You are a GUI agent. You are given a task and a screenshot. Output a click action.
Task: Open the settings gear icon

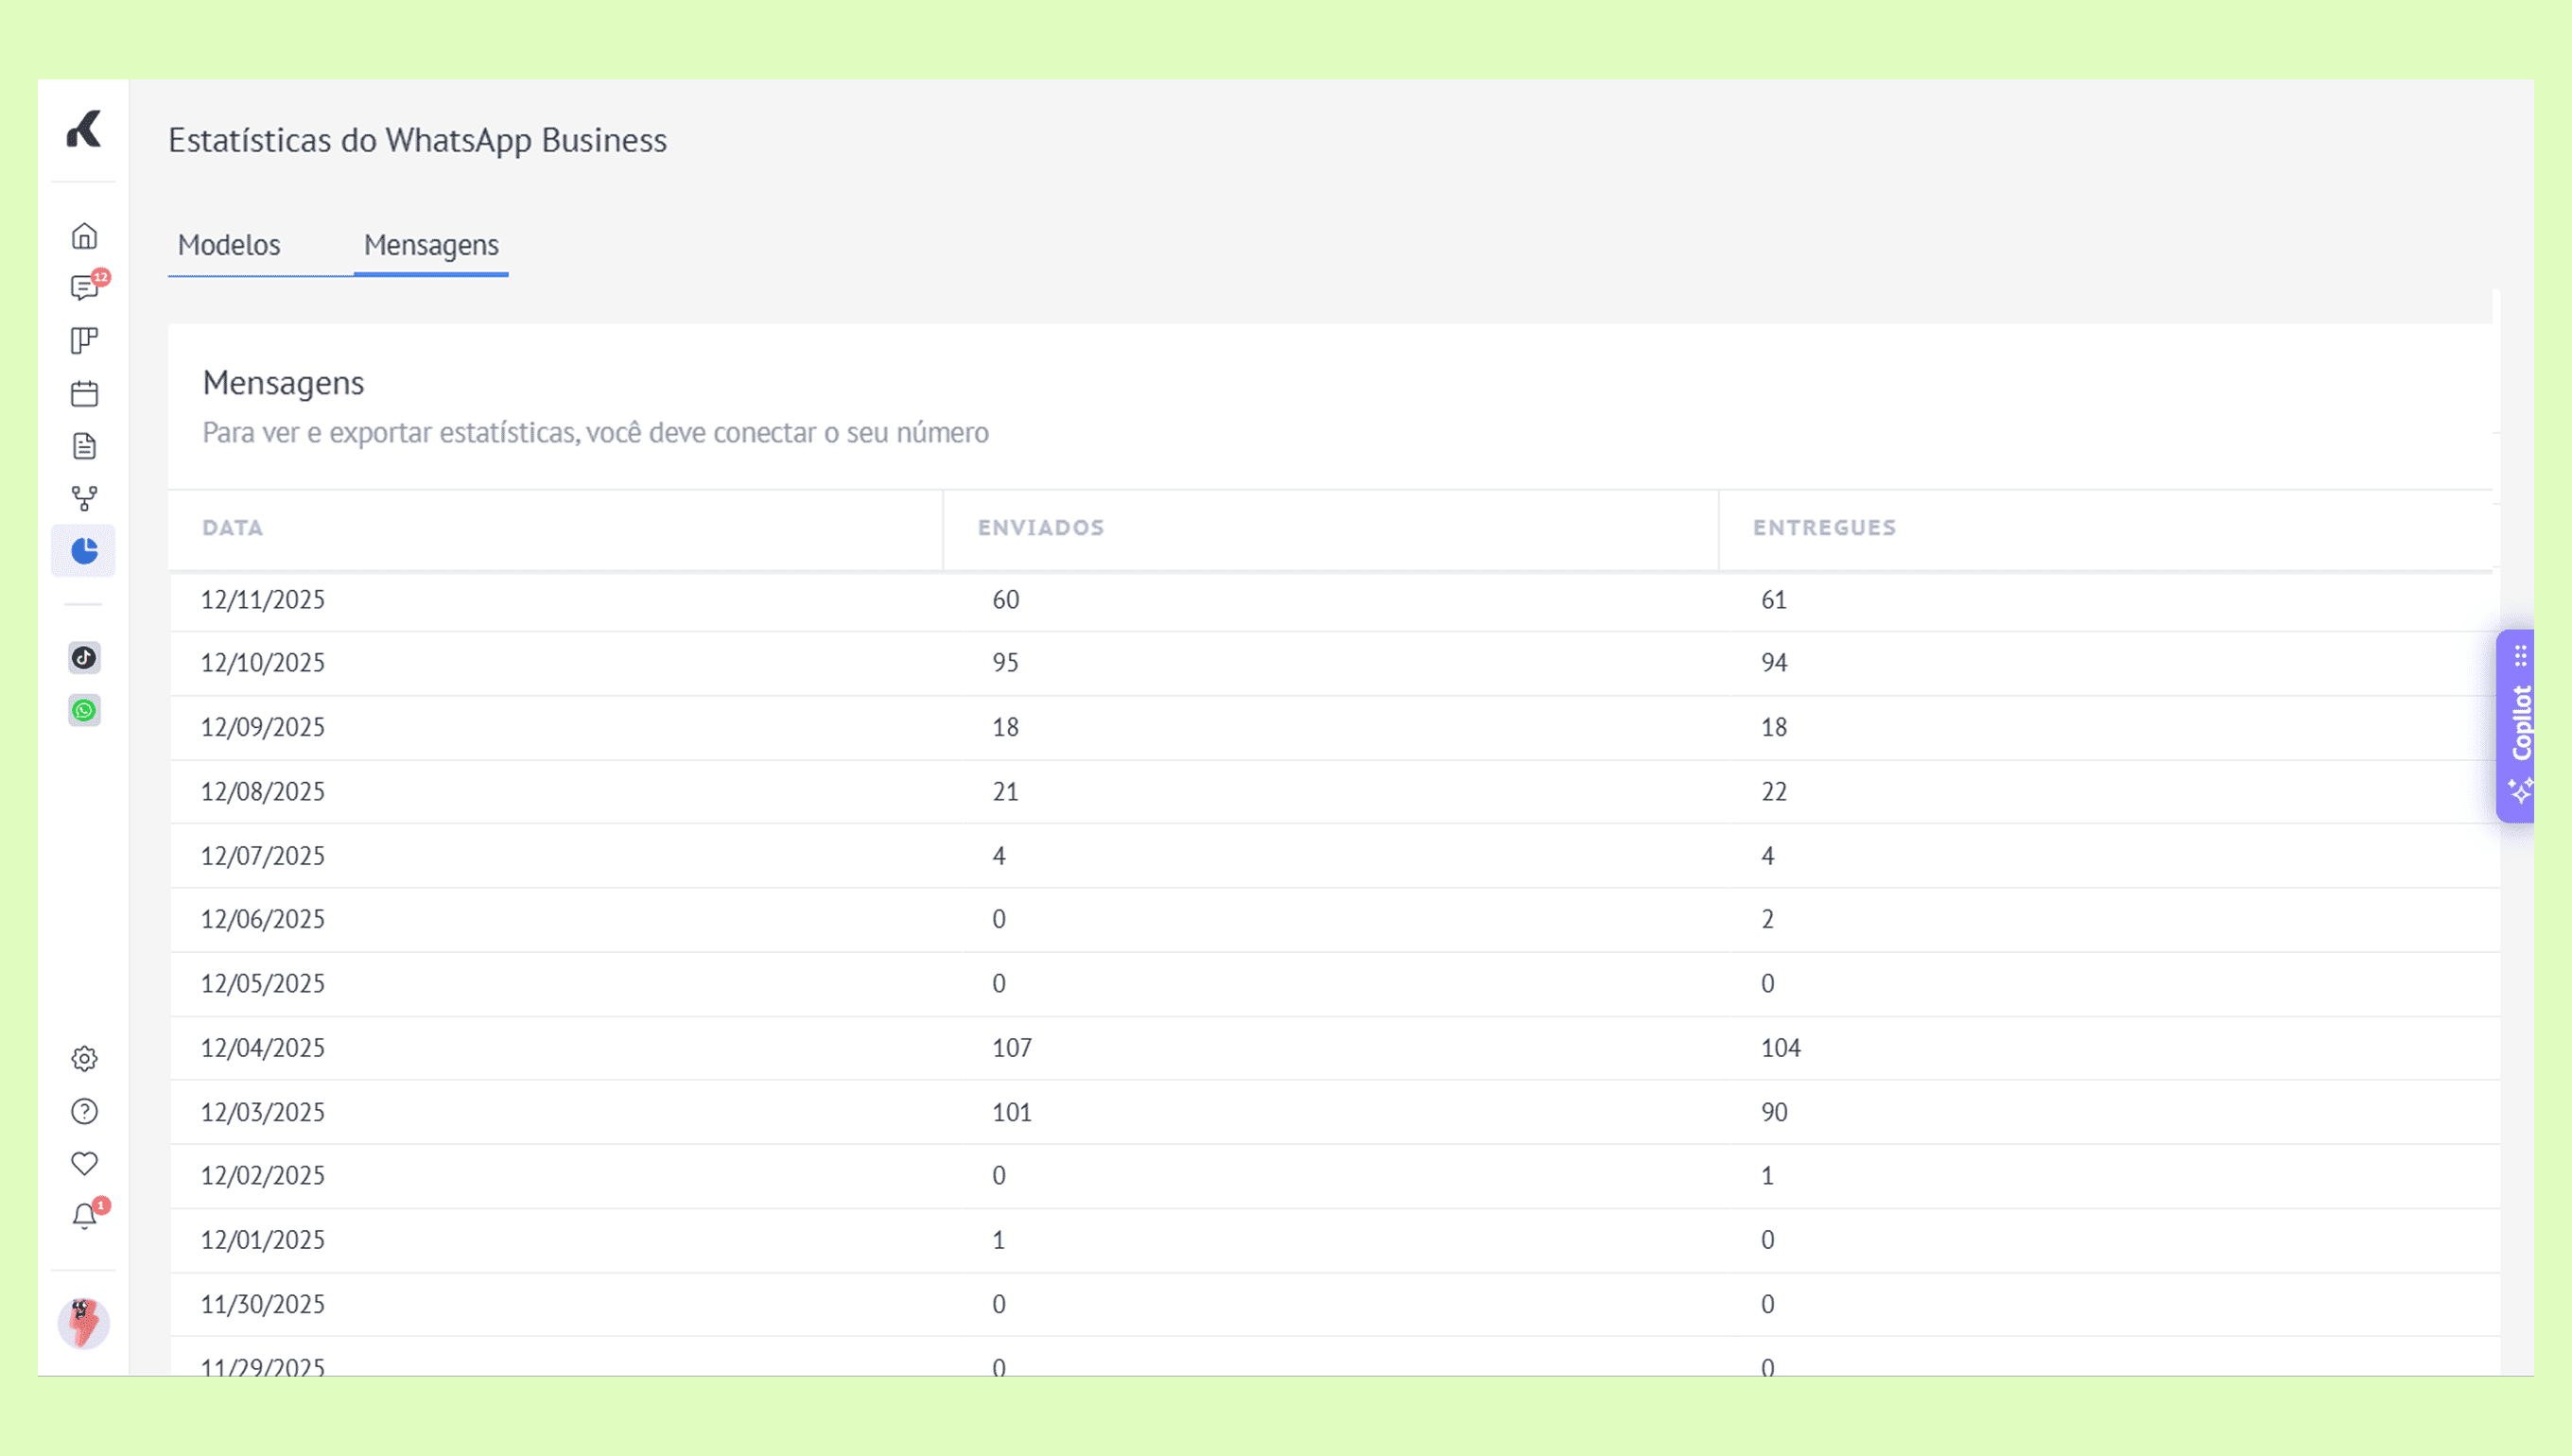coord(84,1059)
